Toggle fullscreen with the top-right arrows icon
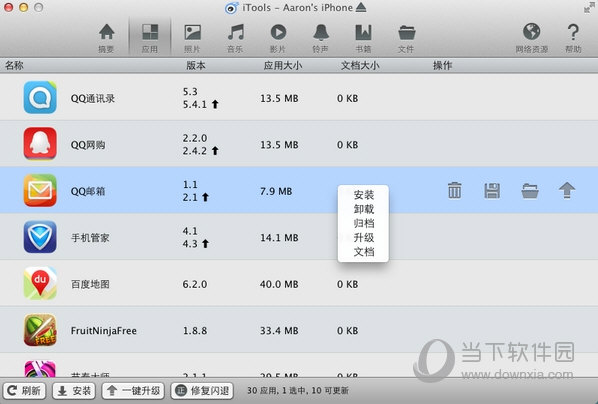Screen dimensions: 598x404 point(589,8)
